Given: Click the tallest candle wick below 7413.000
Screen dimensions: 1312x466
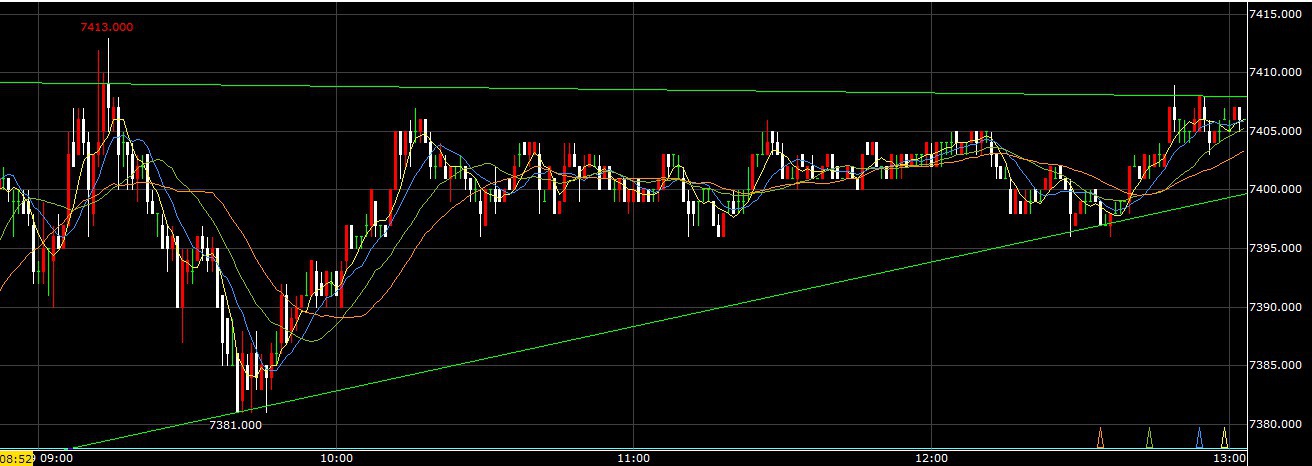Looking at the screenshot, I should 108,62.
